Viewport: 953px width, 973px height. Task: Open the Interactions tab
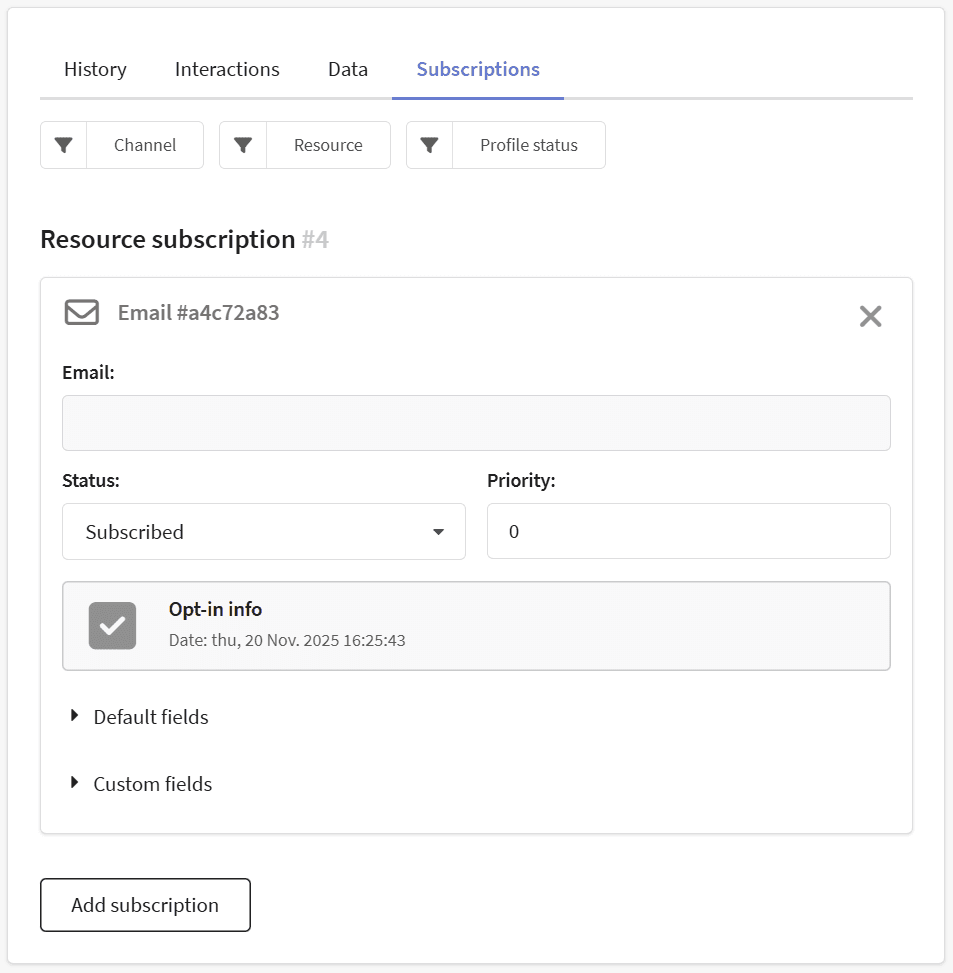coord(226,69)
